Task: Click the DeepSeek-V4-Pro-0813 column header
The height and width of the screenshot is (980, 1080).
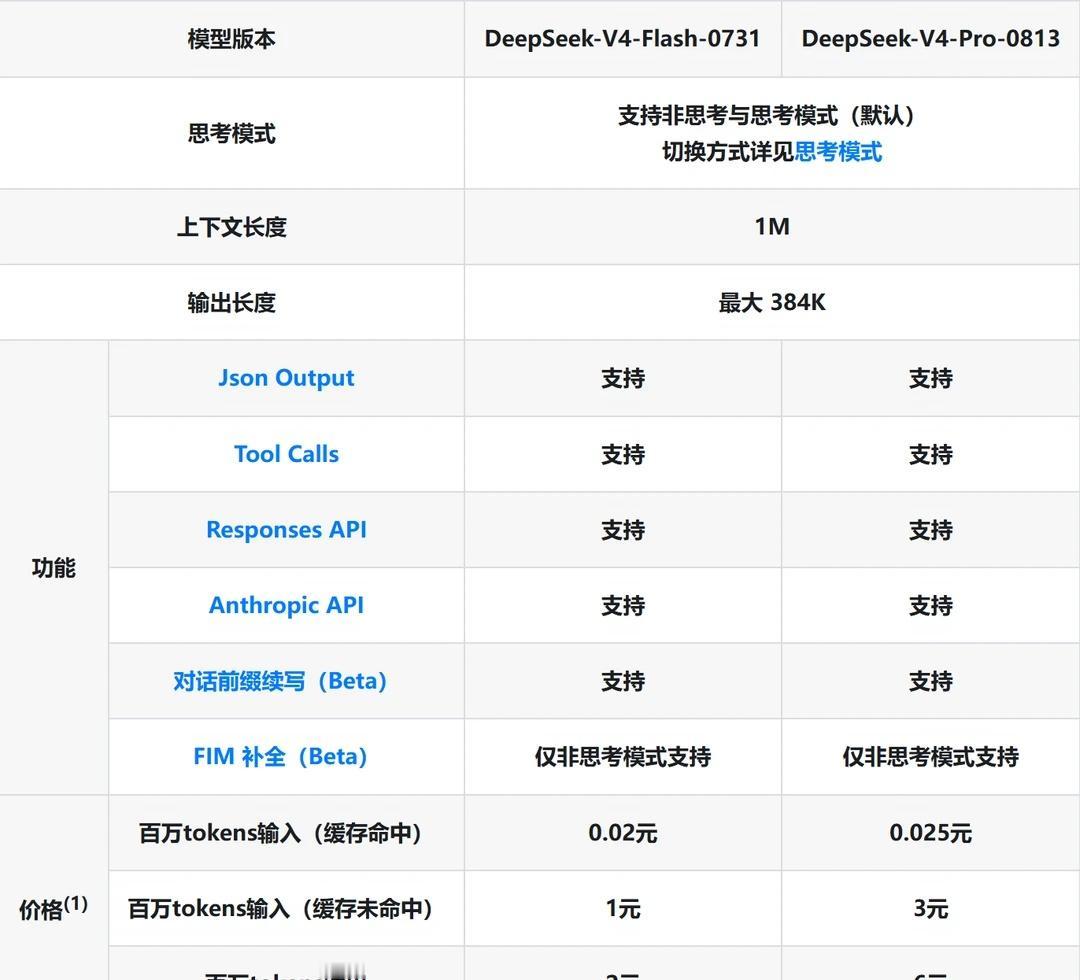Action: 931,39
